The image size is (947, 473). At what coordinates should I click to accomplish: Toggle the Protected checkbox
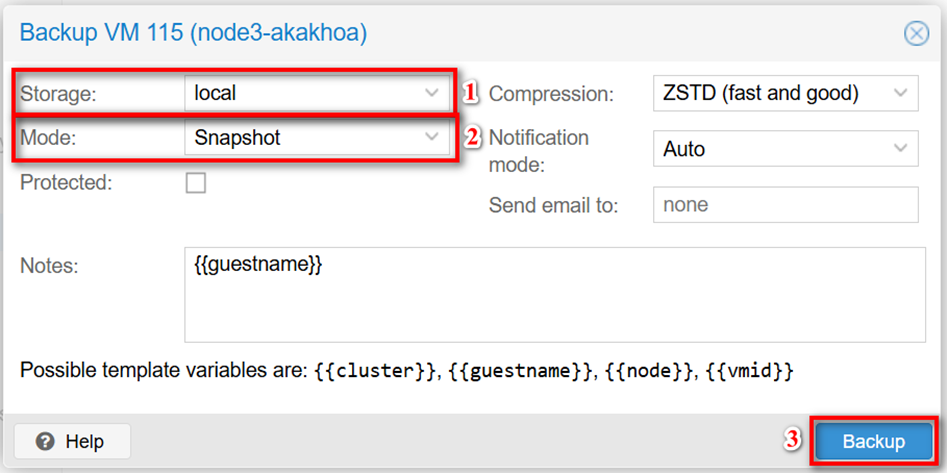tap(196, 183)
